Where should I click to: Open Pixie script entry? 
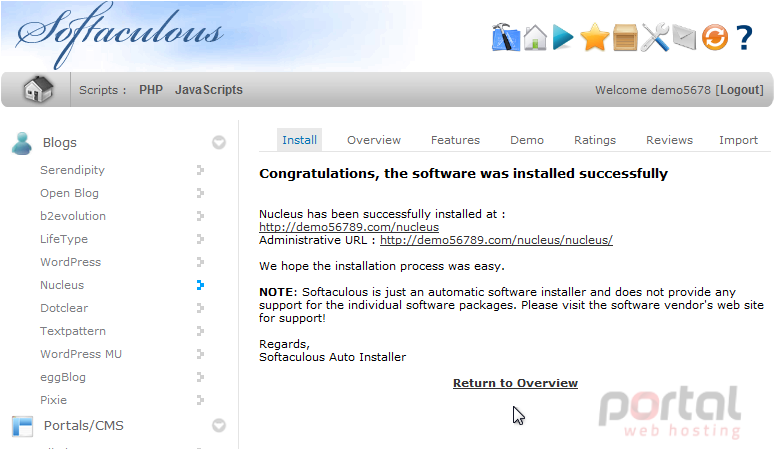(x=53, y=400)
